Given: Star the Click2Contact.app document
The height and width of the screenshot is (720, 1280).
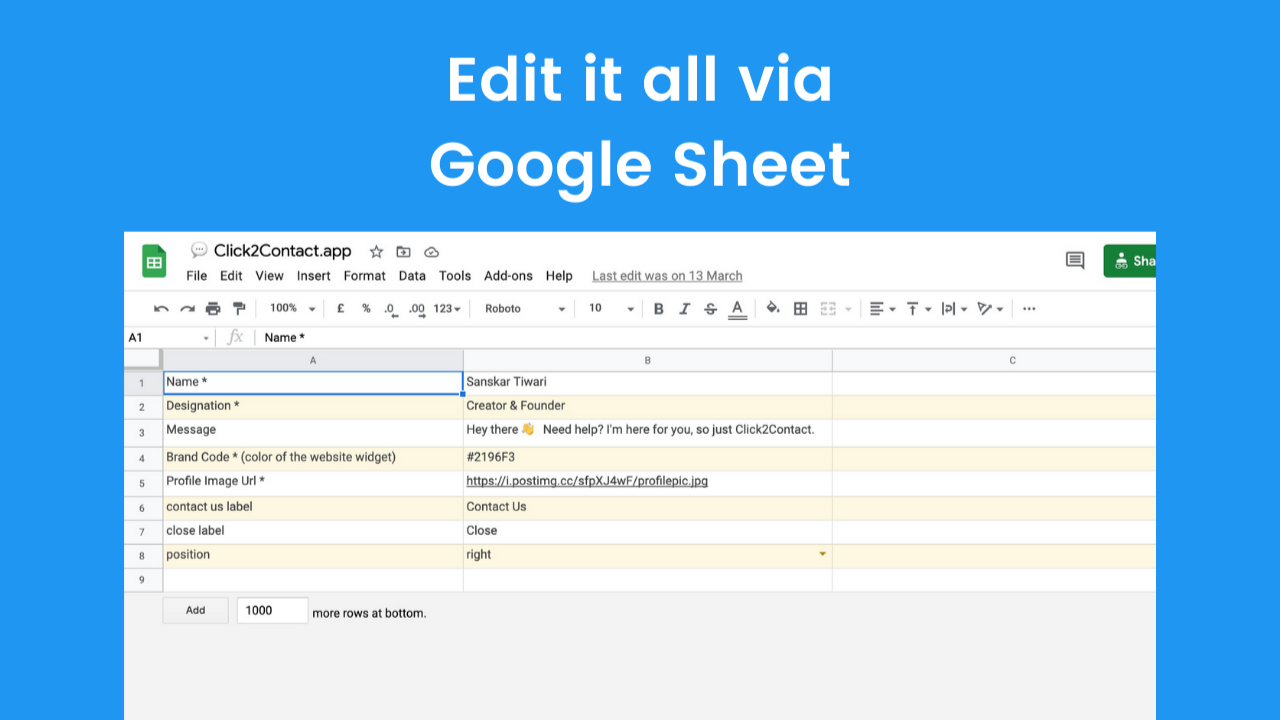Looking at the screenshot, I should tap(376, 252).
